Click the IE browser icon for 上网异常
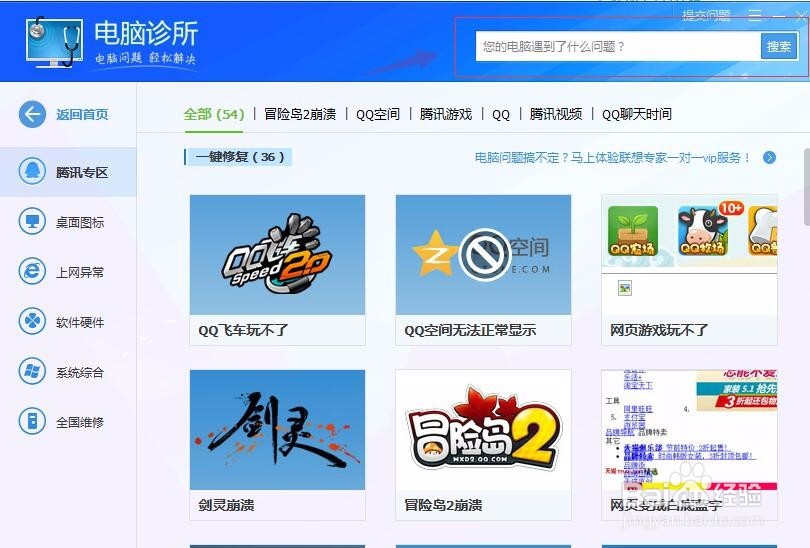This screenshot has height=548, width=810. 32,271
